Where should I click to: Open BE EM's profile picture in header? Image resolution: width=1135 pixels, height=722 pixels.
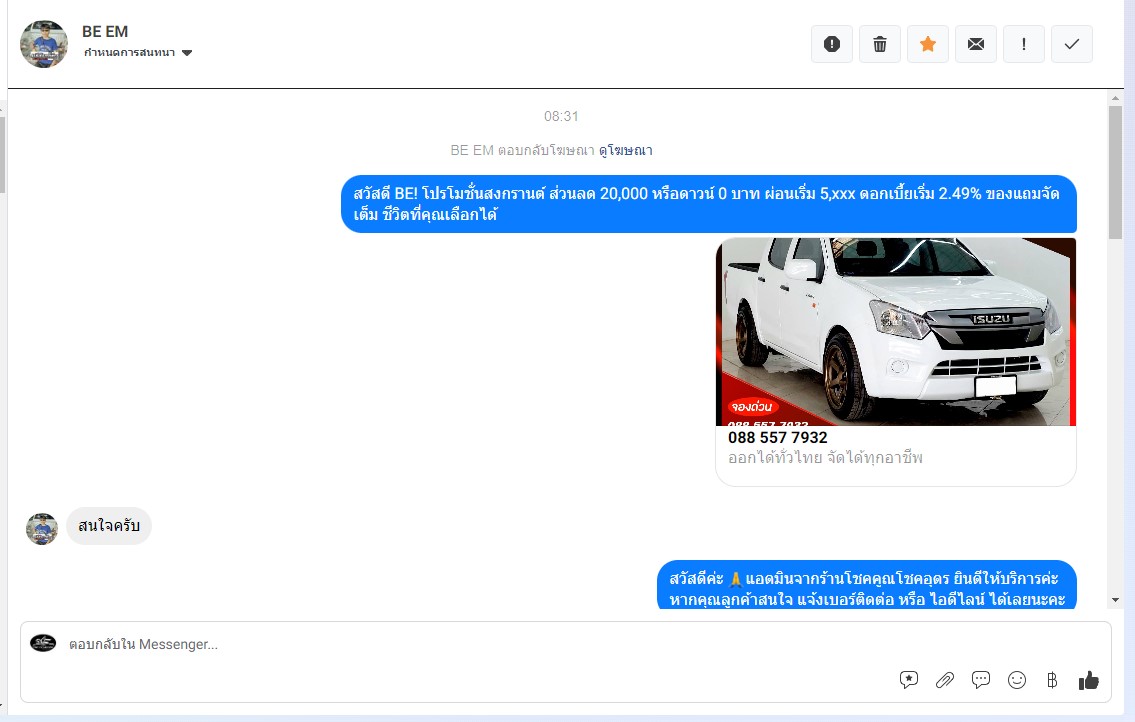point(44,44)
